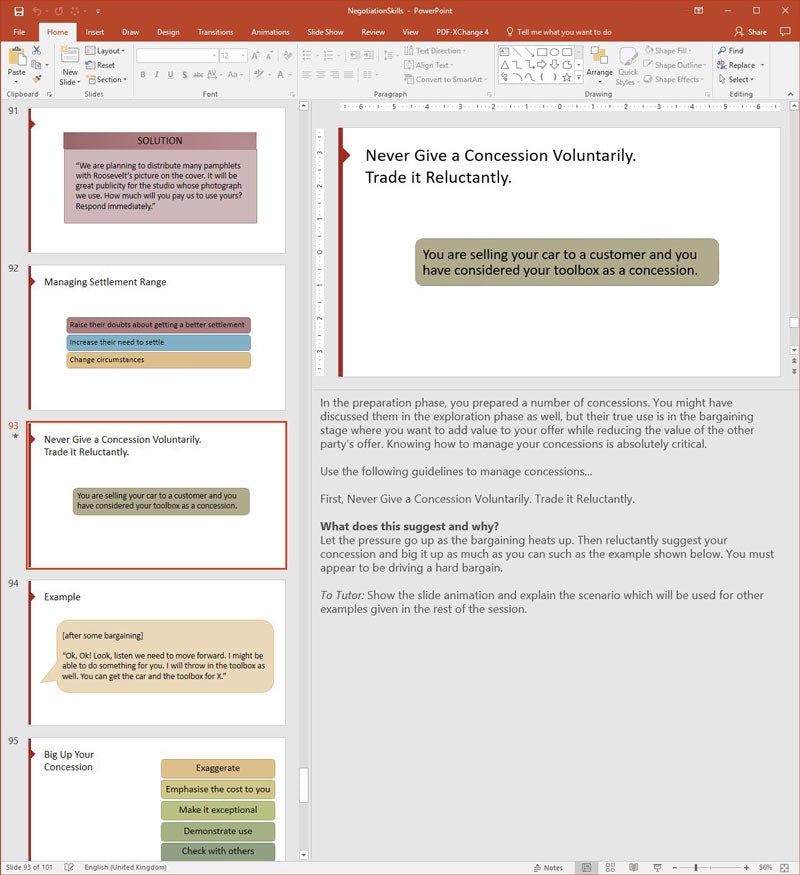Click Convert to SmartArt
Viewport: 800px width, 875px height.
click(445, 79)
